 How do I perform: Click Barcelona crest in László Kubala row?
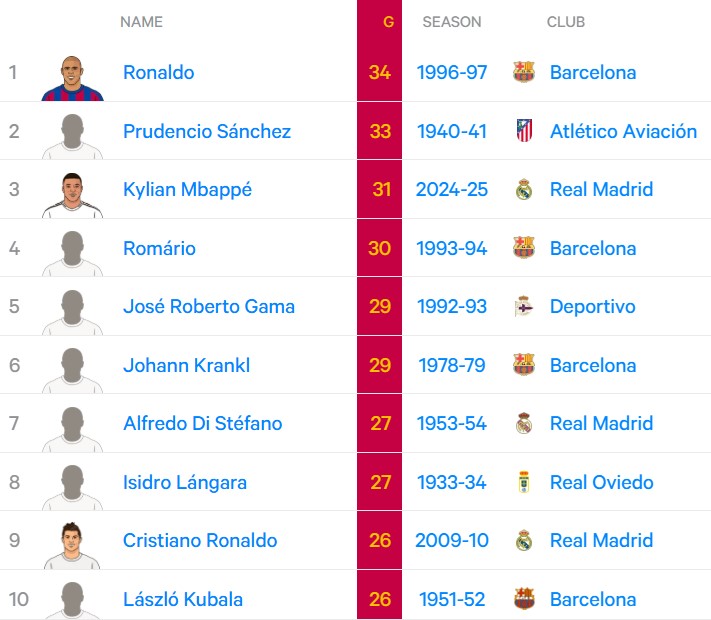[x=523, y=599]
